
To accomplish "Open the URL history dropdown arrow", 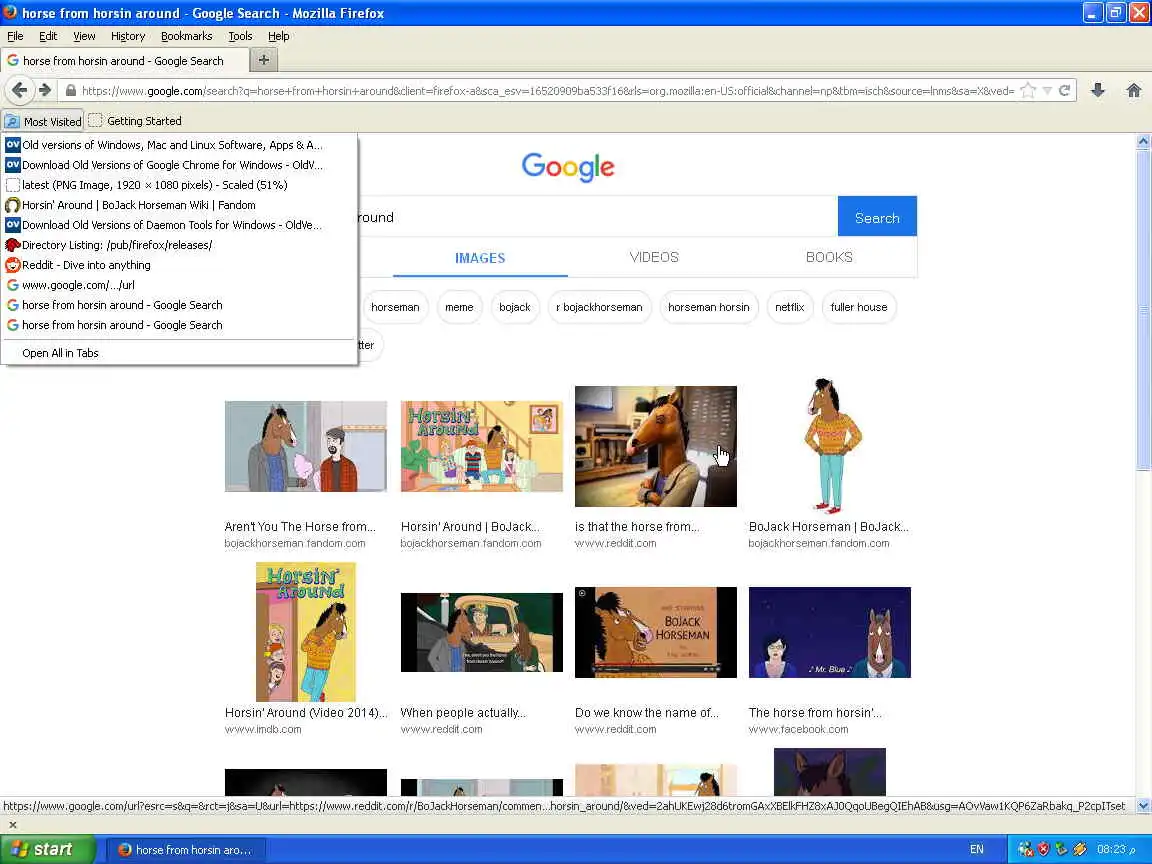I will pos(1048,90).
